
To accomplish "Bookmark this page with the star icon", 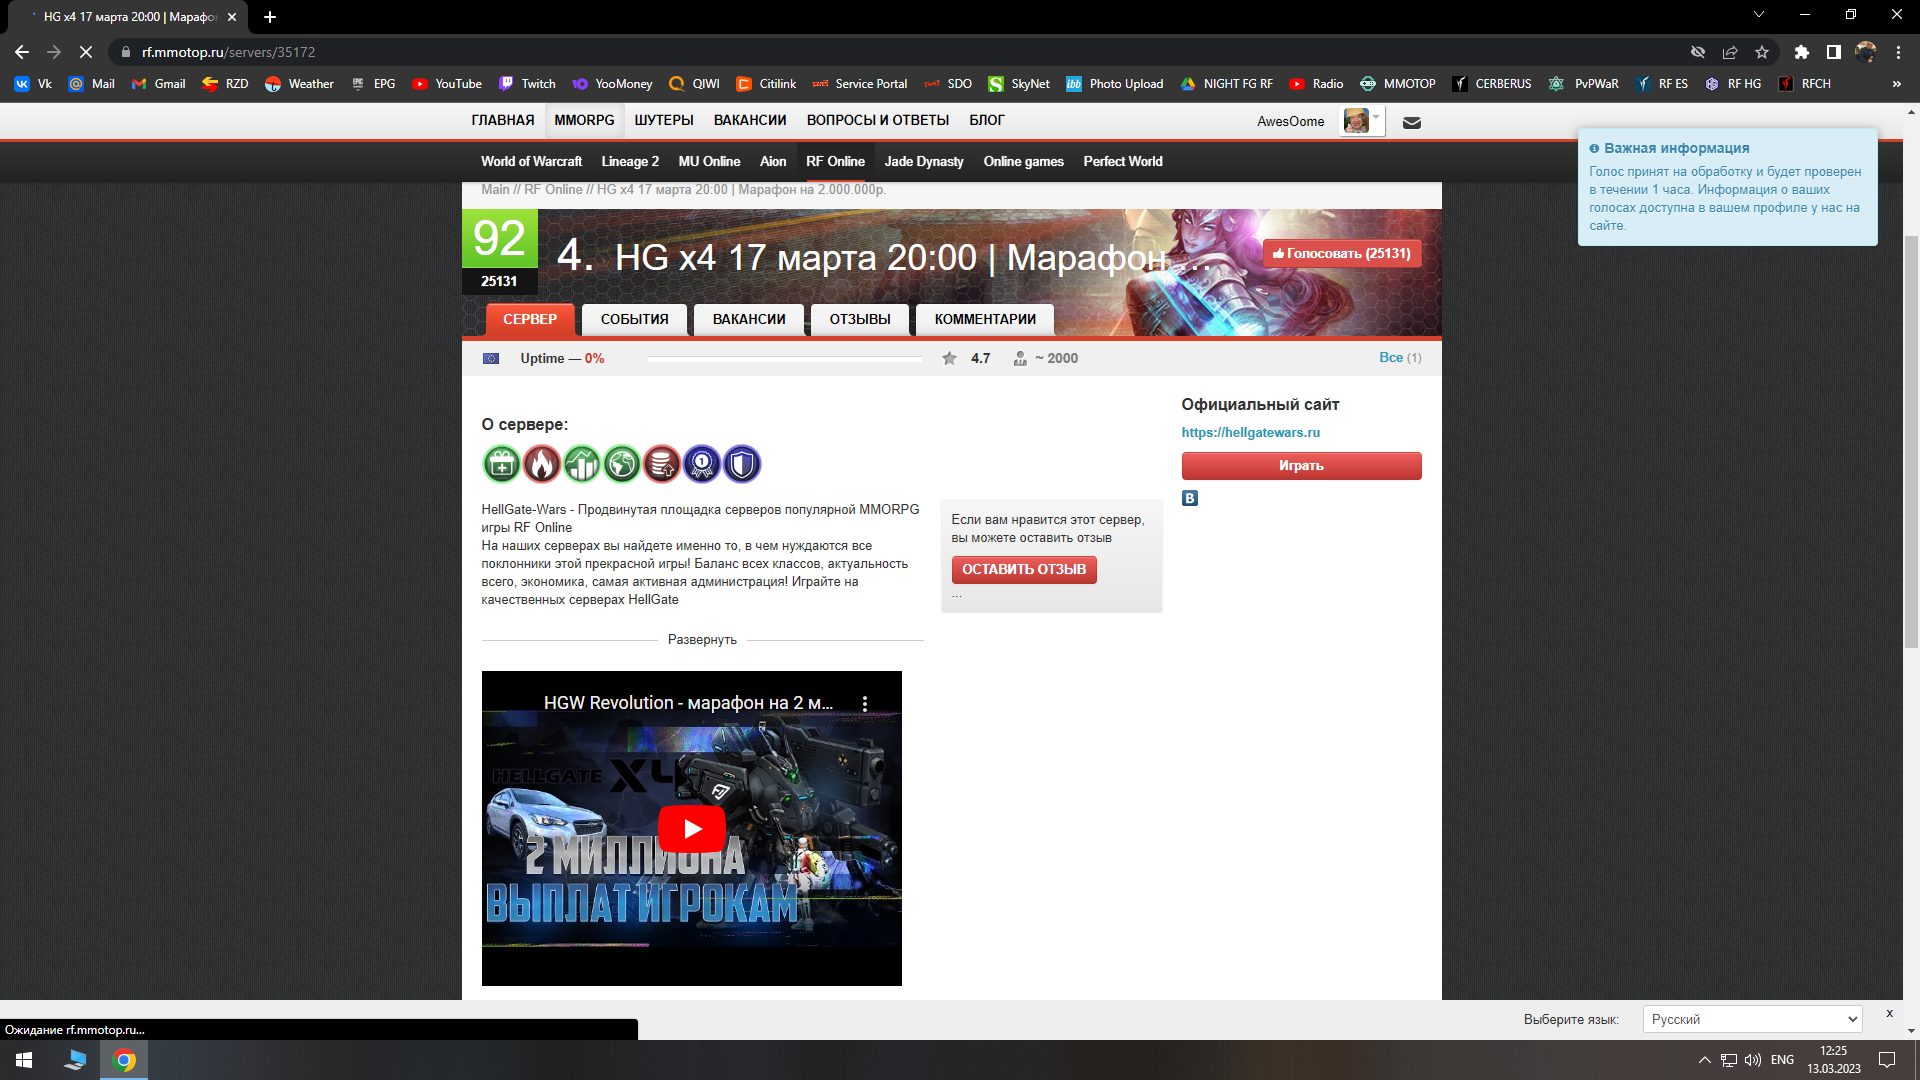I will click(x=1762, y=52).
